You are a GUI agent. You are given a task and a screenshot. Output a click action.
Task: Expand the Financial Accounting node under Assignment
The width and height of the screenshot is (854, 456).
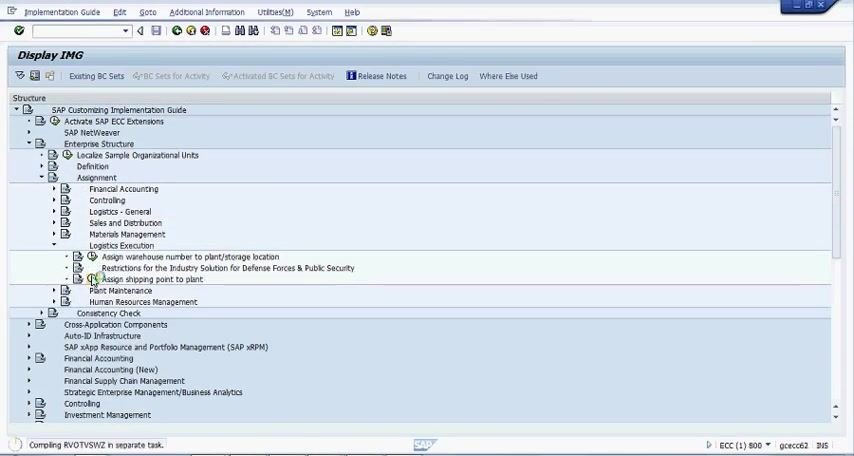[54, 189]
